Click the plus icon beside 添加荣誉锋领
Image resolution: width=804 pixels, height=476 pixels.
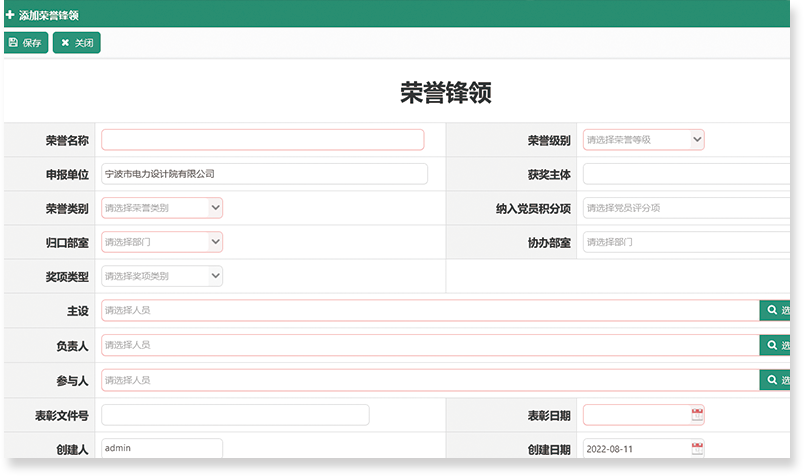[x=10, y=15]
